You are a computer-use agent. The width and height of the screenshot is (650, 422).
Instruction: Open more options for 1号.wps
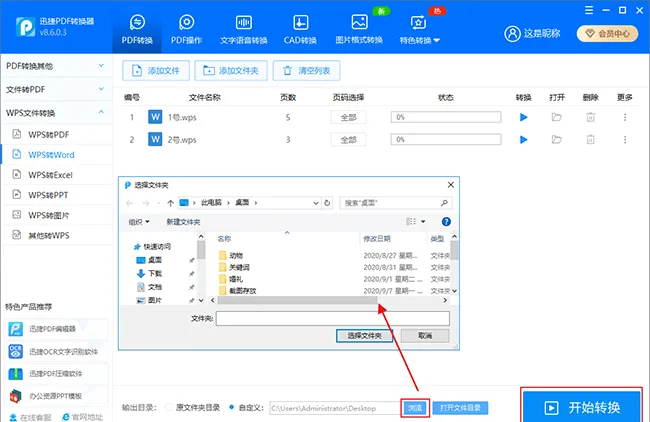[625, 117]
